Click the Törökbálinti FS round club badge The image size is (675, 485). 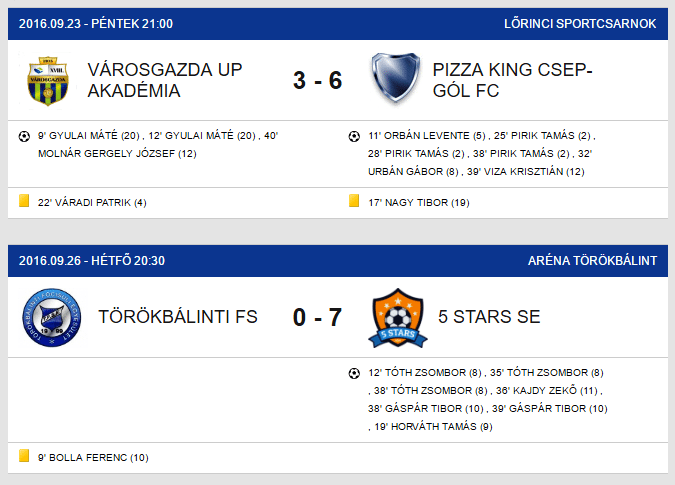52,318
